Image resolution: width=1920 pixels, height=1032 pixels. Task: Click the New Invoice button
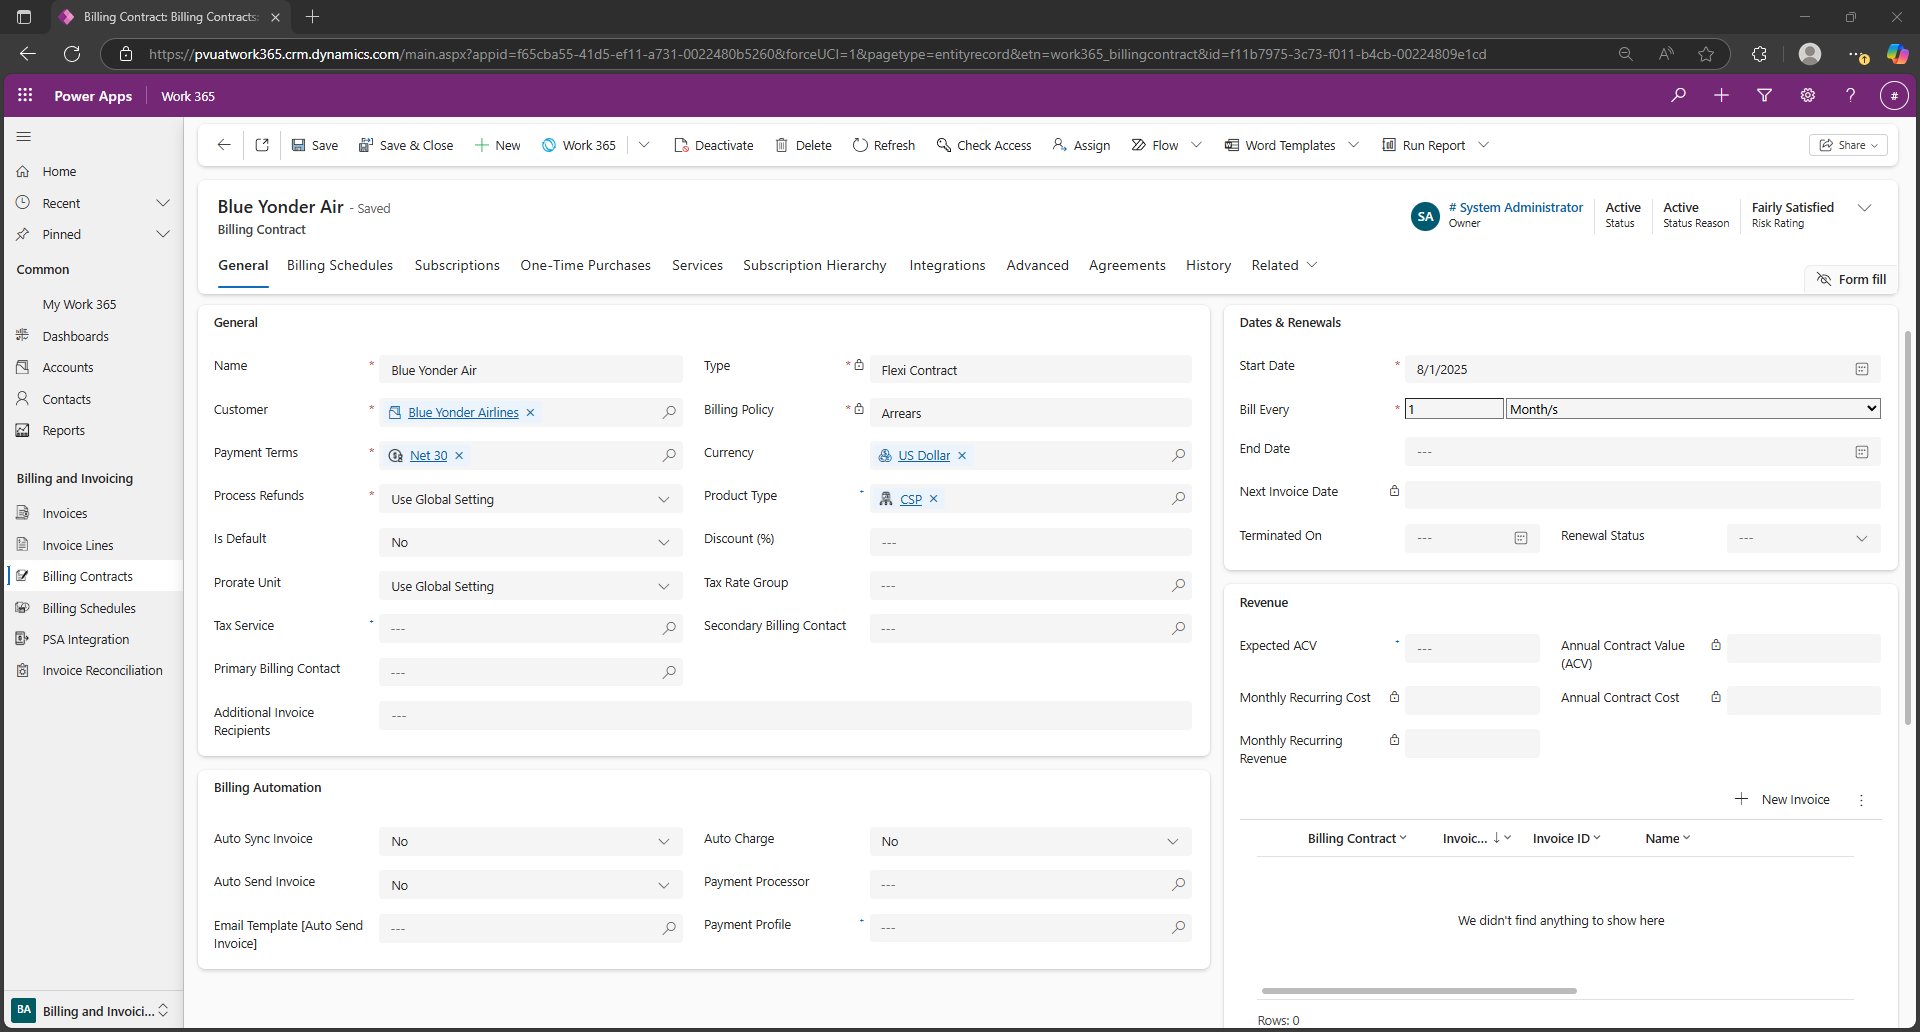[x=1782, y=799]
